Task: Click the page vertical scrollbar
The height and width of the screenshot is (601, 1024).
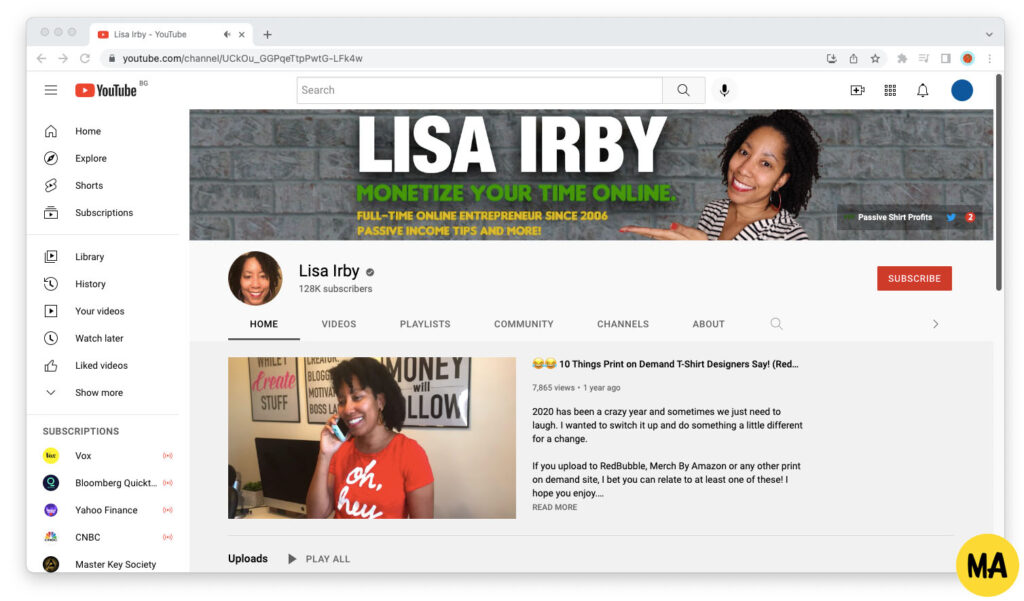Action: [999, 183]
